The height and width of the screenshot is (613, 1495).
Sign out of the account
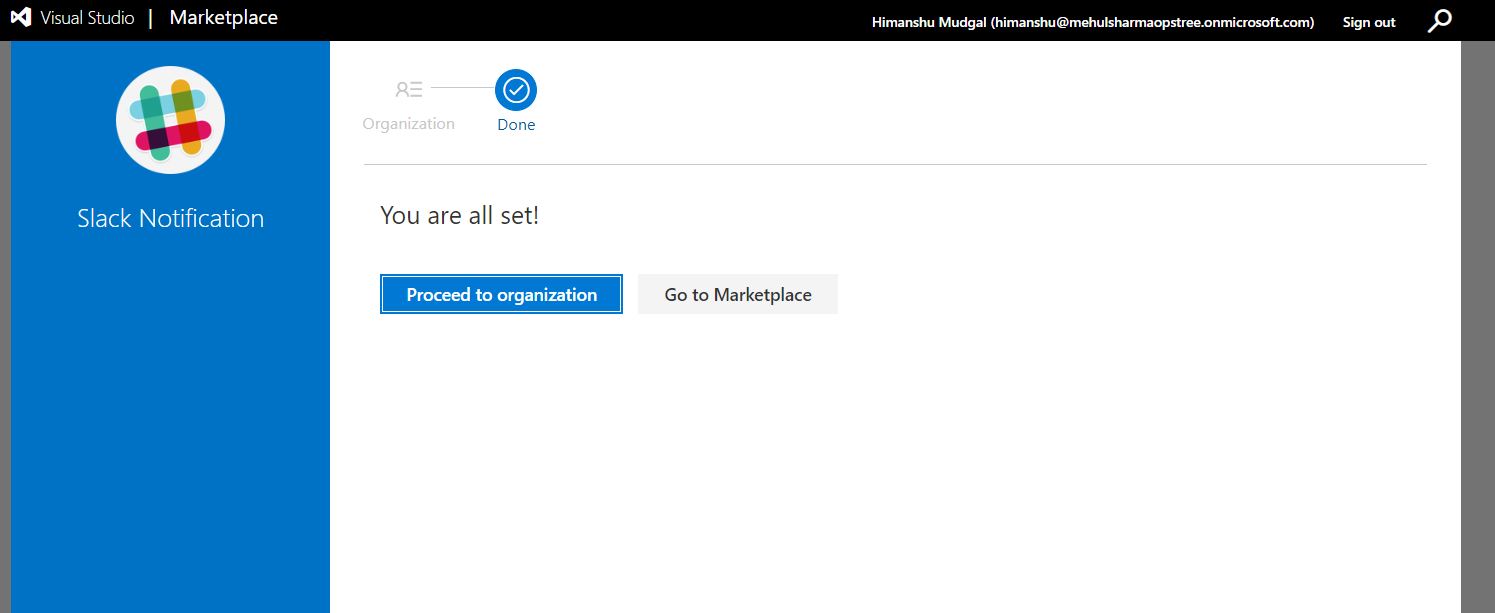tap(1369, 22)
